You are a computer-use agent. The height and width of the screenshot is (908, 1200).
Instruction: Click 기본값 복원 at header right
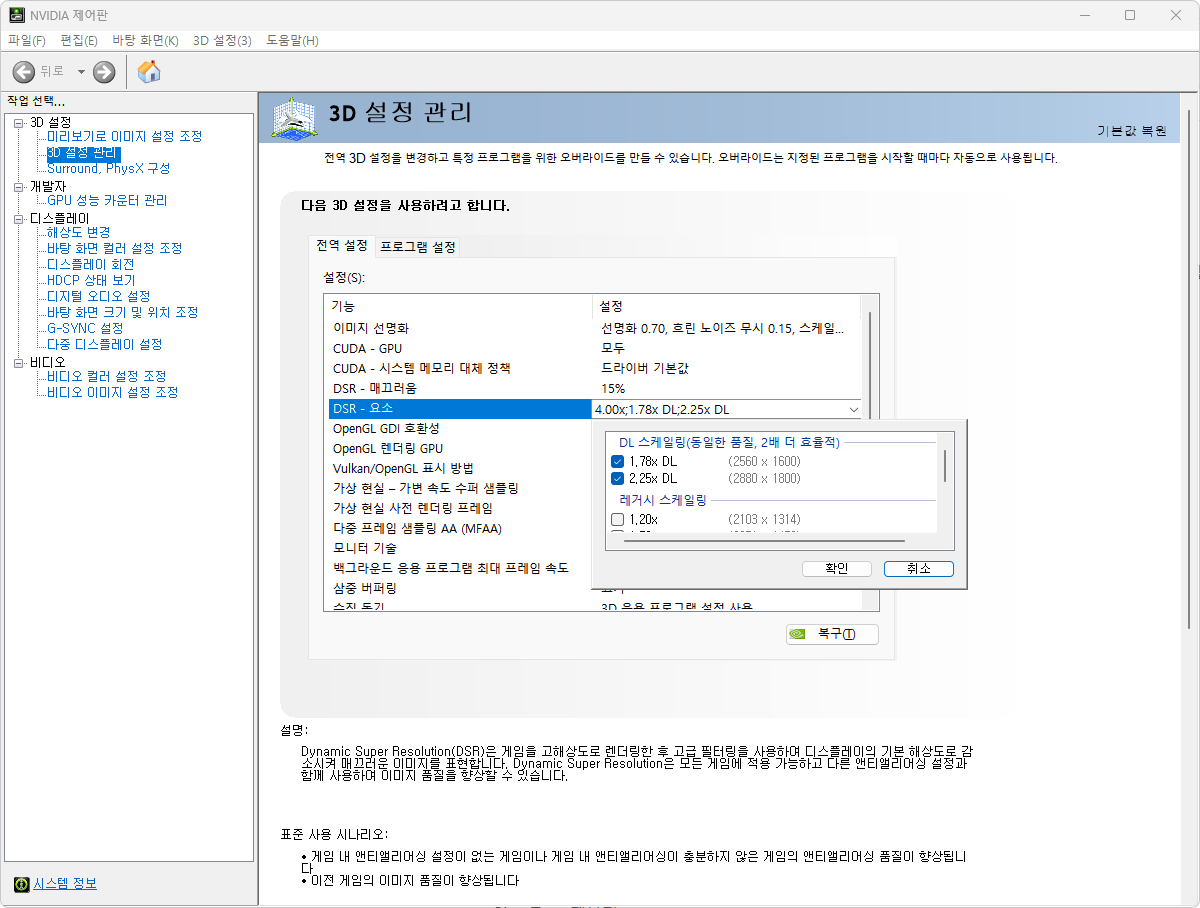point(1132,131)
